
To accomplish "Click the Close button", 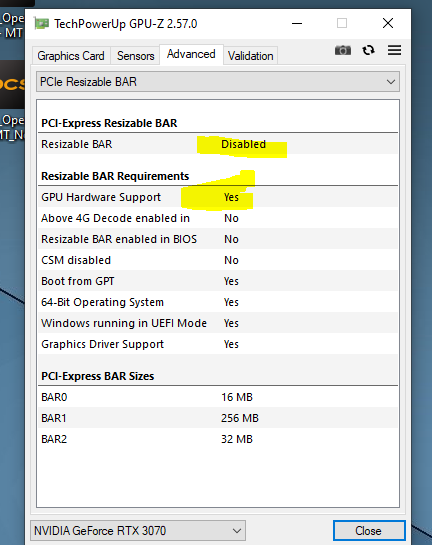I will (369, 531).
